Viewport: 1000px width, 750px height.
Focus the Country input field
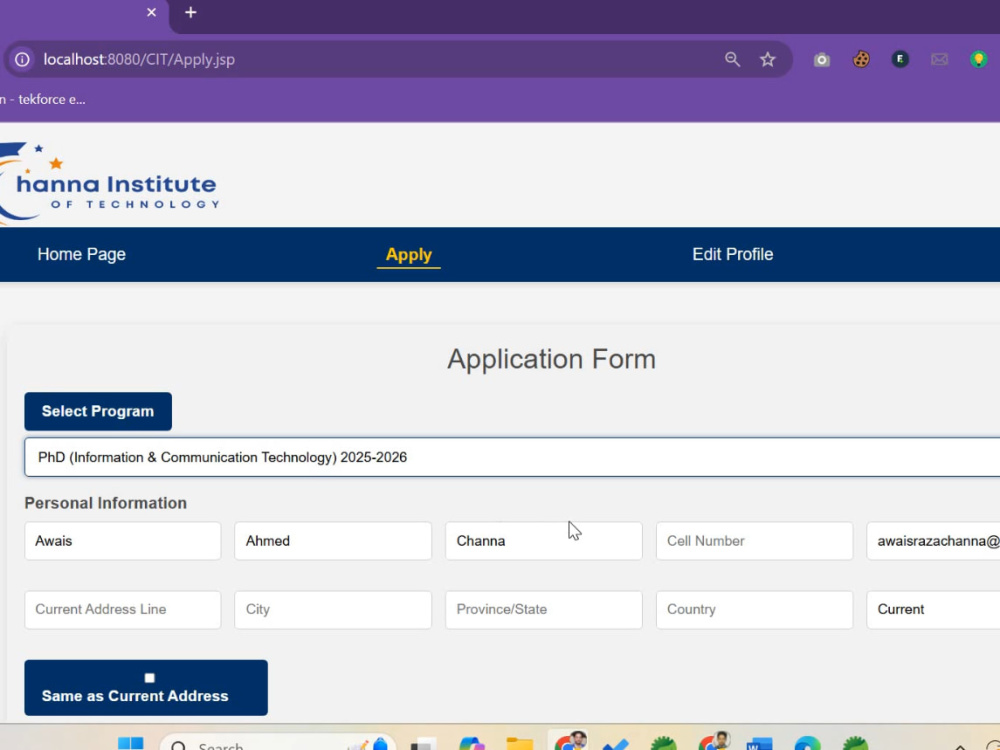click(x=754, y=610)
